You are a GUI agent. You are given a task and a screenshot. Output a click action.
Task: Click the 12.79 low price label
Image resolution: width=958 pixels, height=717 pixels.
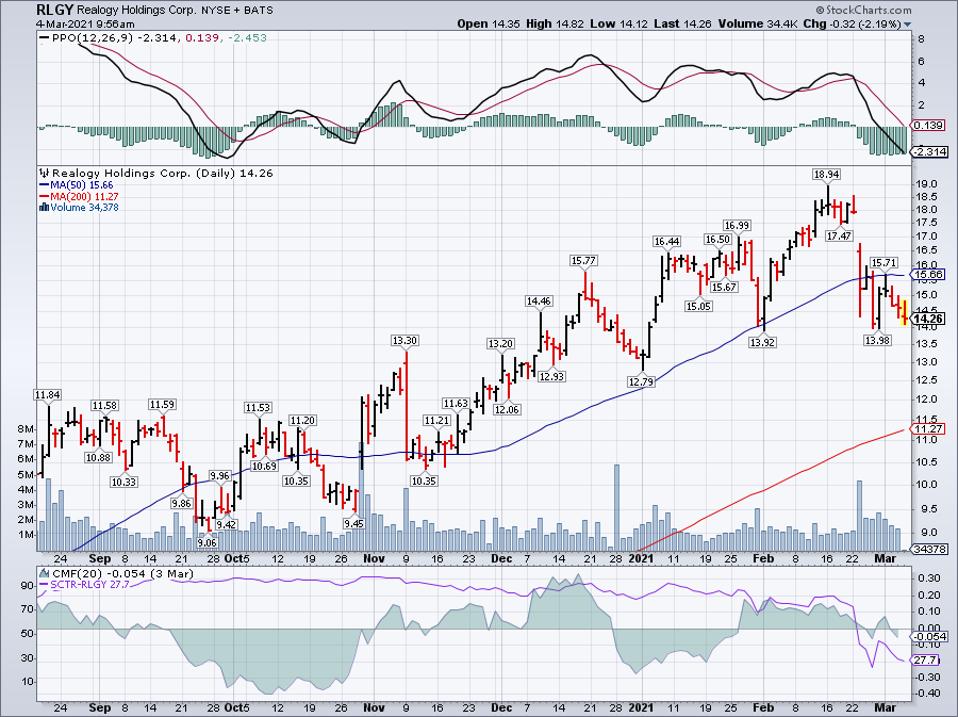tap(641, 382)
